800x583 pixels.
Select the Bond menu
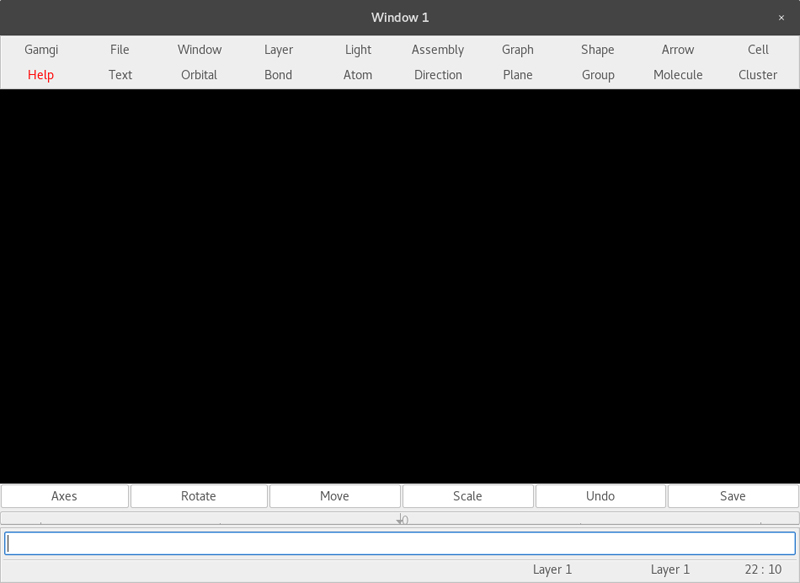click(278, 75)
